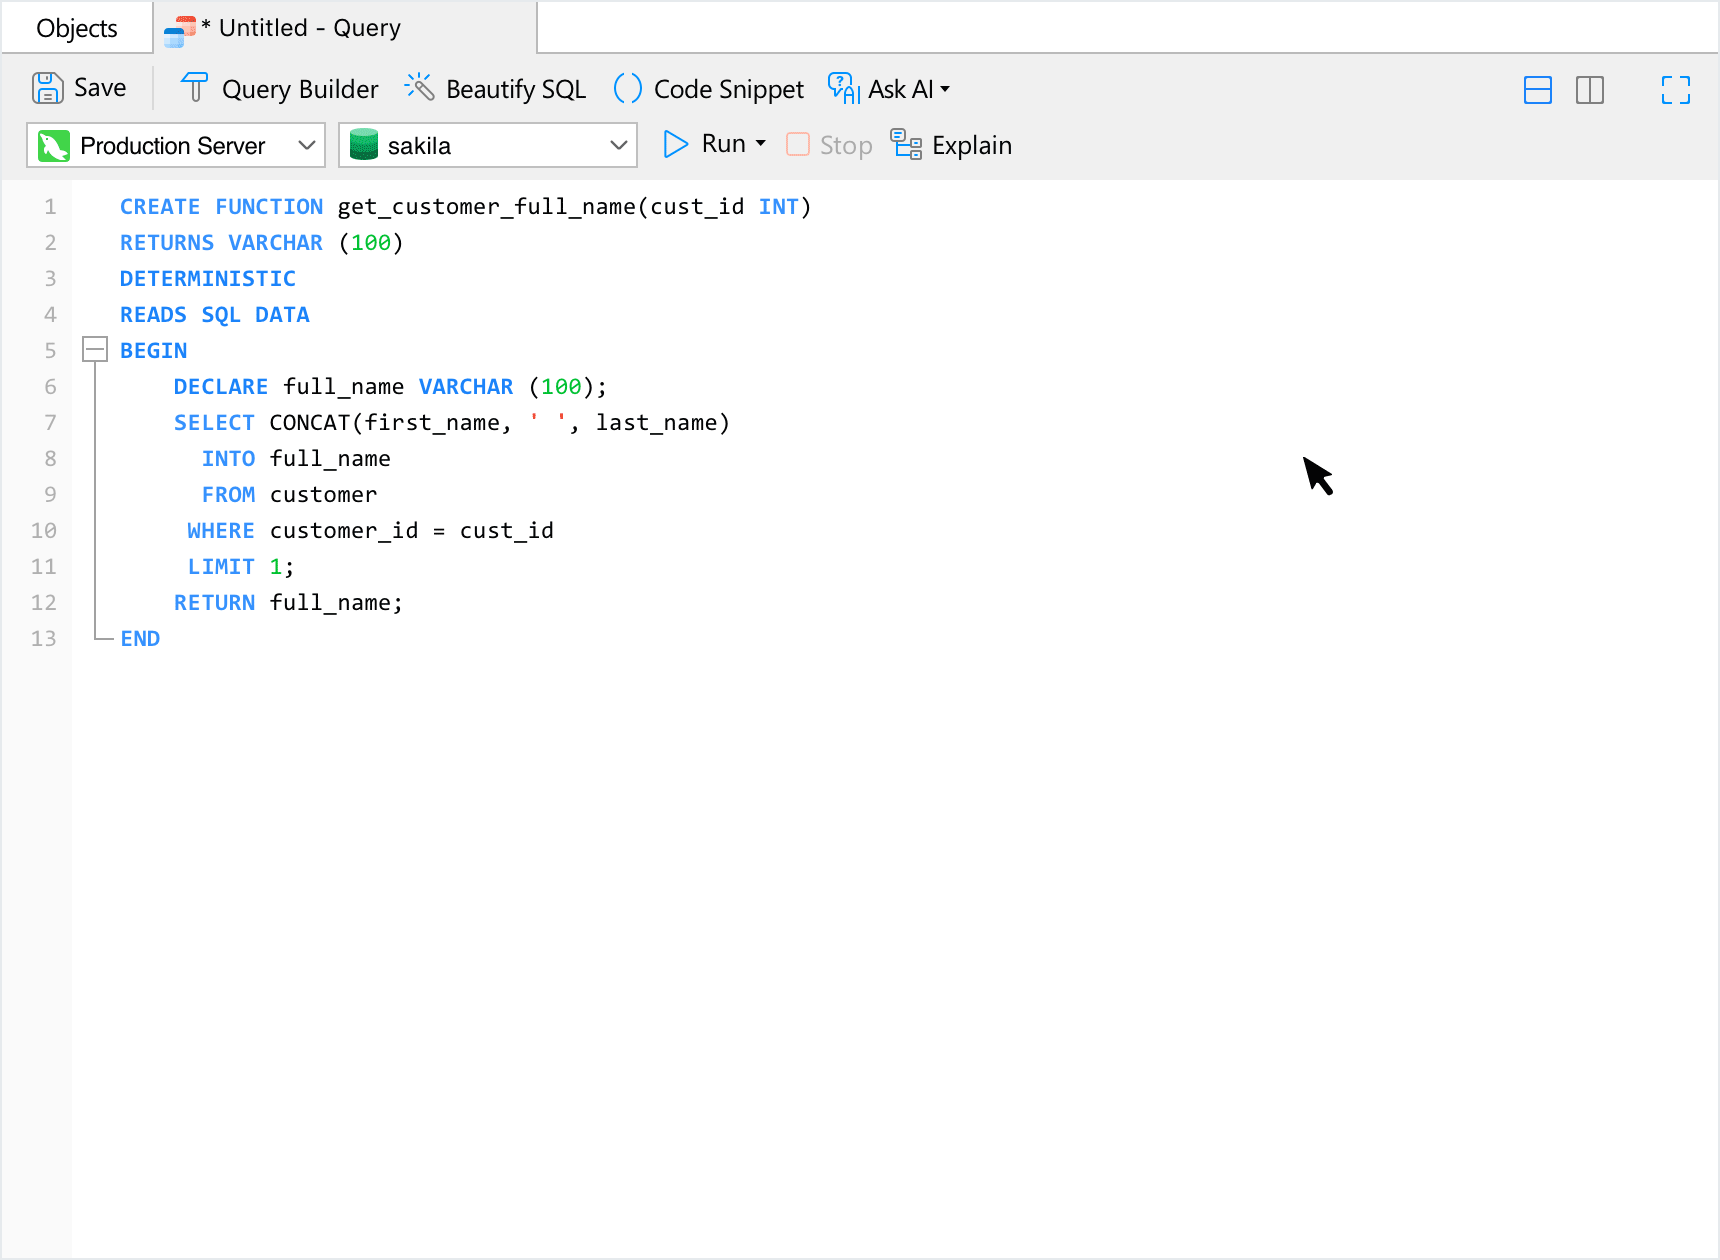Switch to the Objects tab
The image size is (1720, 1260).
(77, 28)
